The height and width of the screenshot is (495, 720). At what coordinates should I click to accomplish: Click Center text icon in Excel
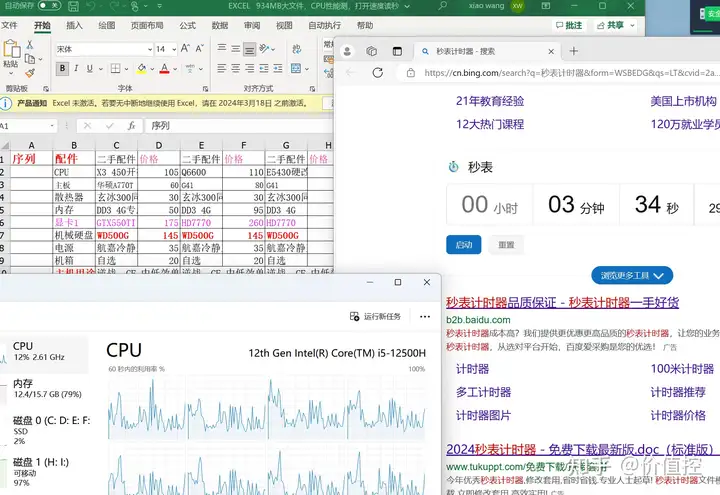click(236, 68)
